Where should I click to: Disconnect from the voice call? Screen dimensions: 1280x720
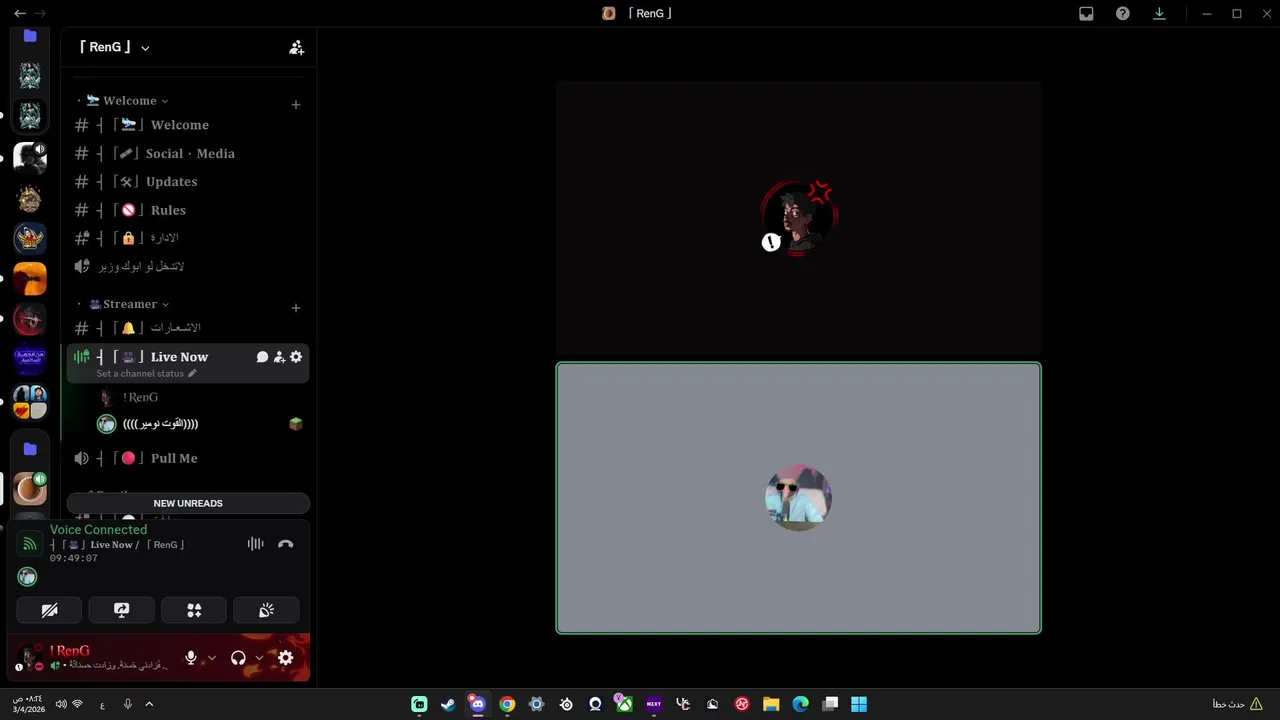click(x=286, y=544)
